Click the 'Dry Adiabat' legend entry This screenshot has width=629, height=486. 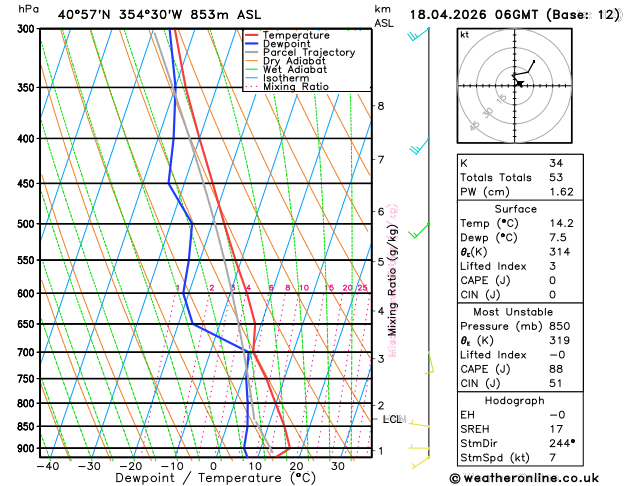coord(294,61)
